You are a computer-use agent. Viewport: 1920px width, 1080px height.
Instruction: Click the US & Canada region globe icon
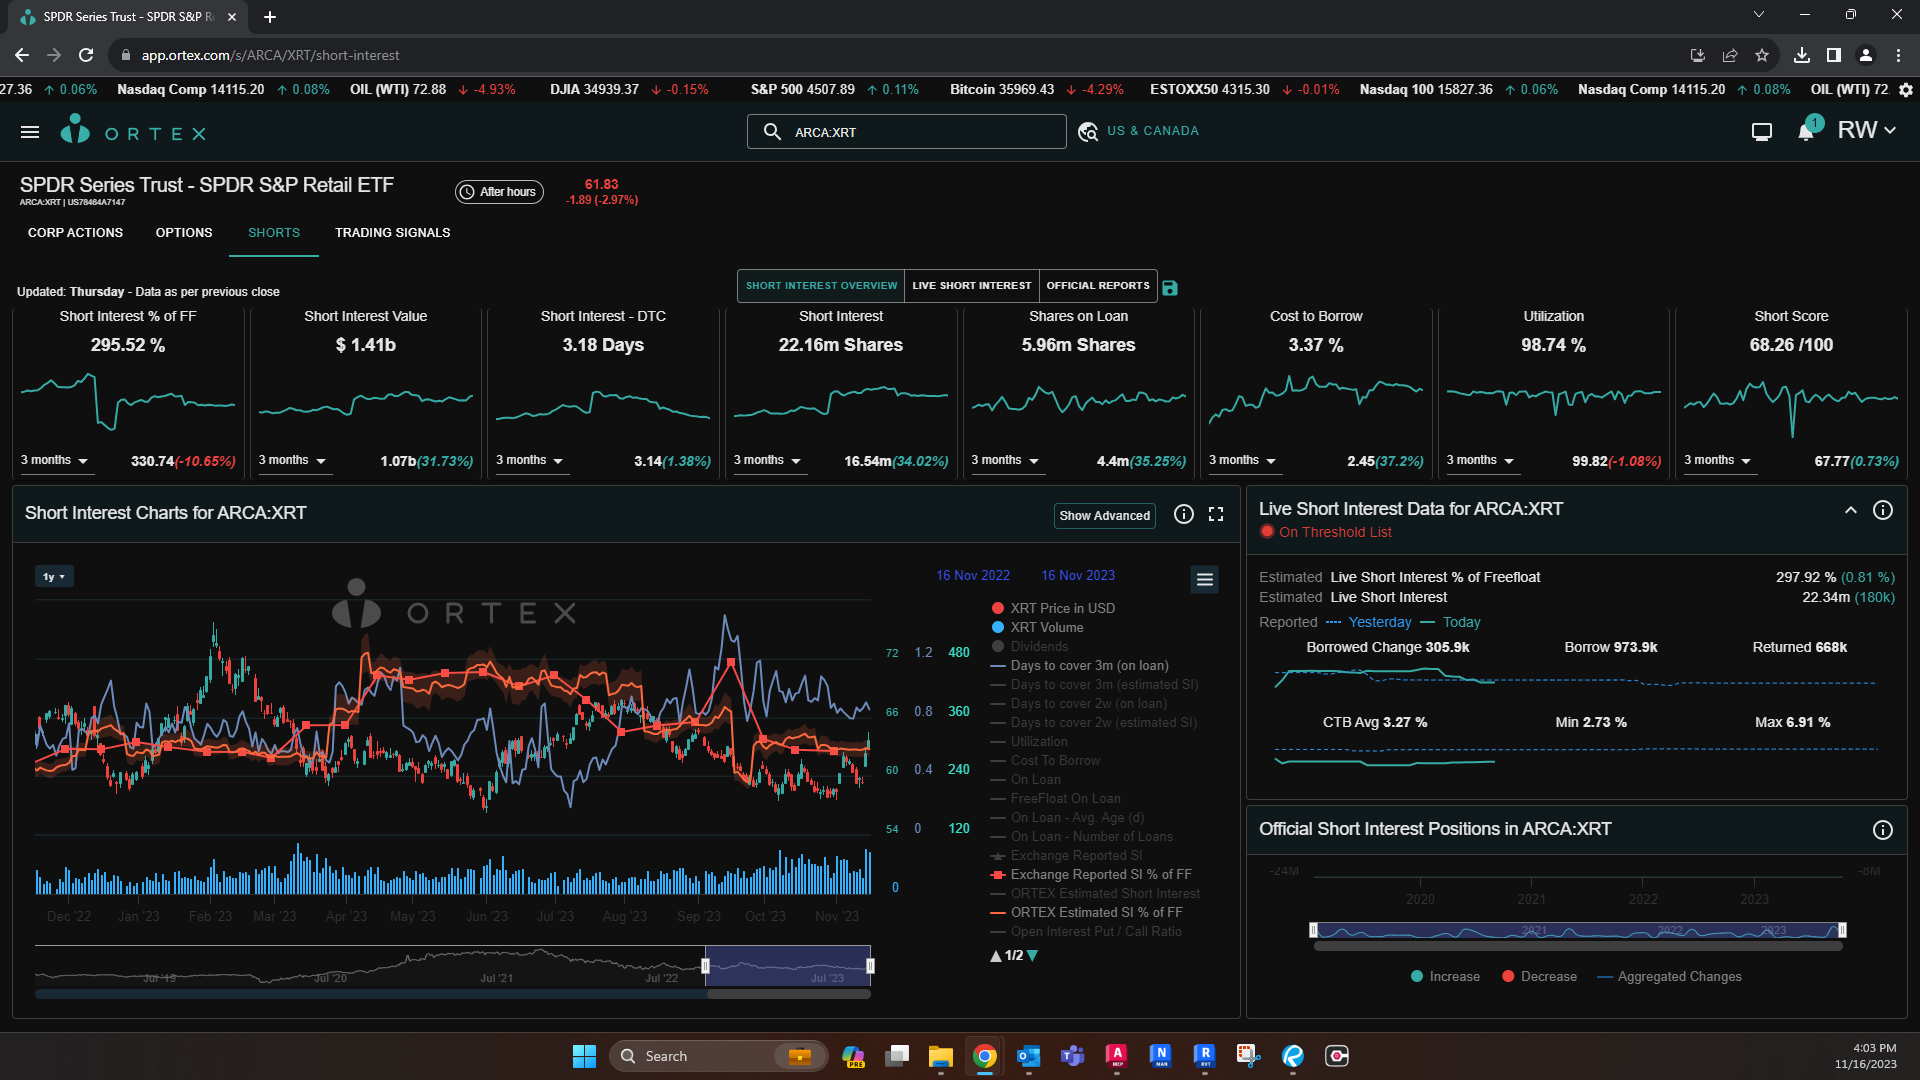pyautogui.click(x=1088, y=131)
